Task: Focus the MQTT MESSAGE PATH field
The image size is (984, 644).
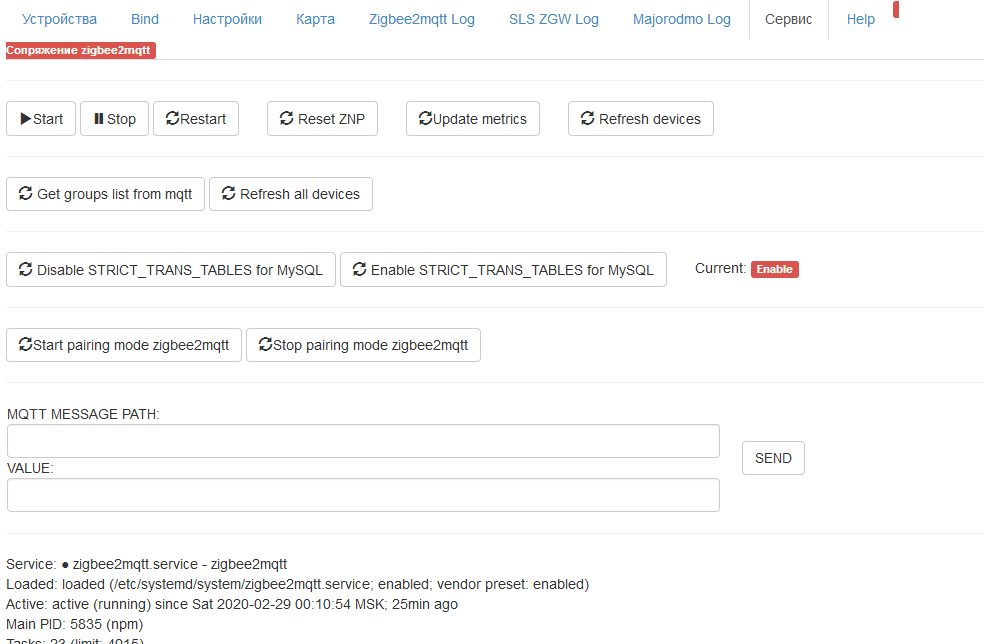Action: pyautogui.click(x=363, y=441)
